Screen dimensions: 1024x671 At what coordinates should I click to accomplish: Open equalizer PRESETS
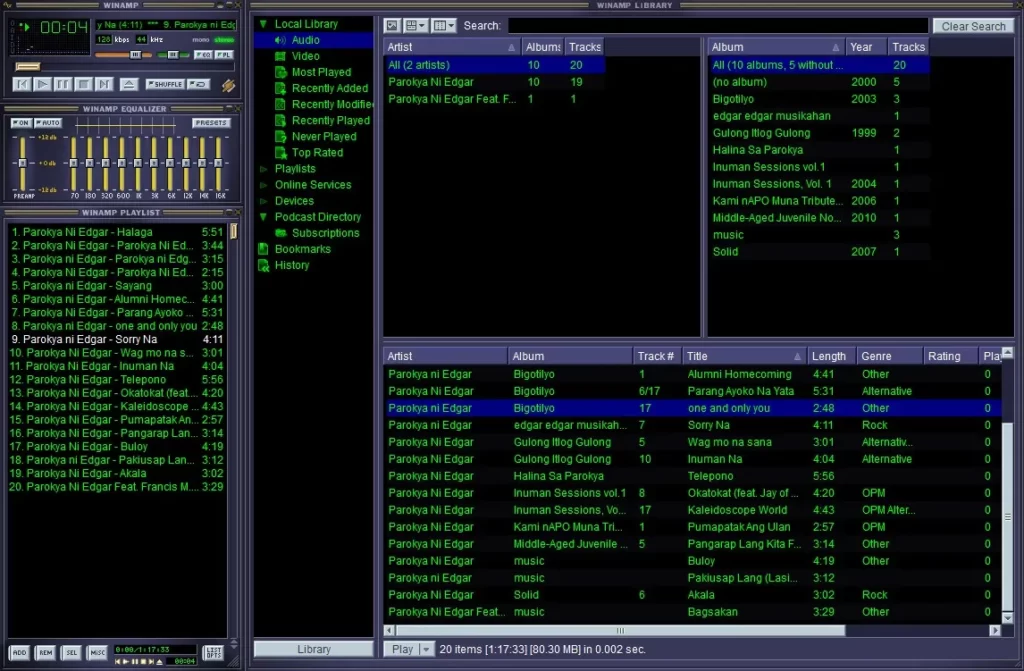pyautogui.click(x=210, y=123)
